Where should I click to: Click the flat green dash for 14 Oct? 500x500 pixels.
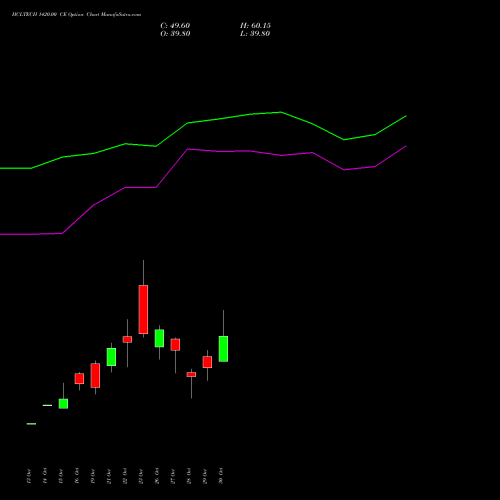tap(47, 405)
